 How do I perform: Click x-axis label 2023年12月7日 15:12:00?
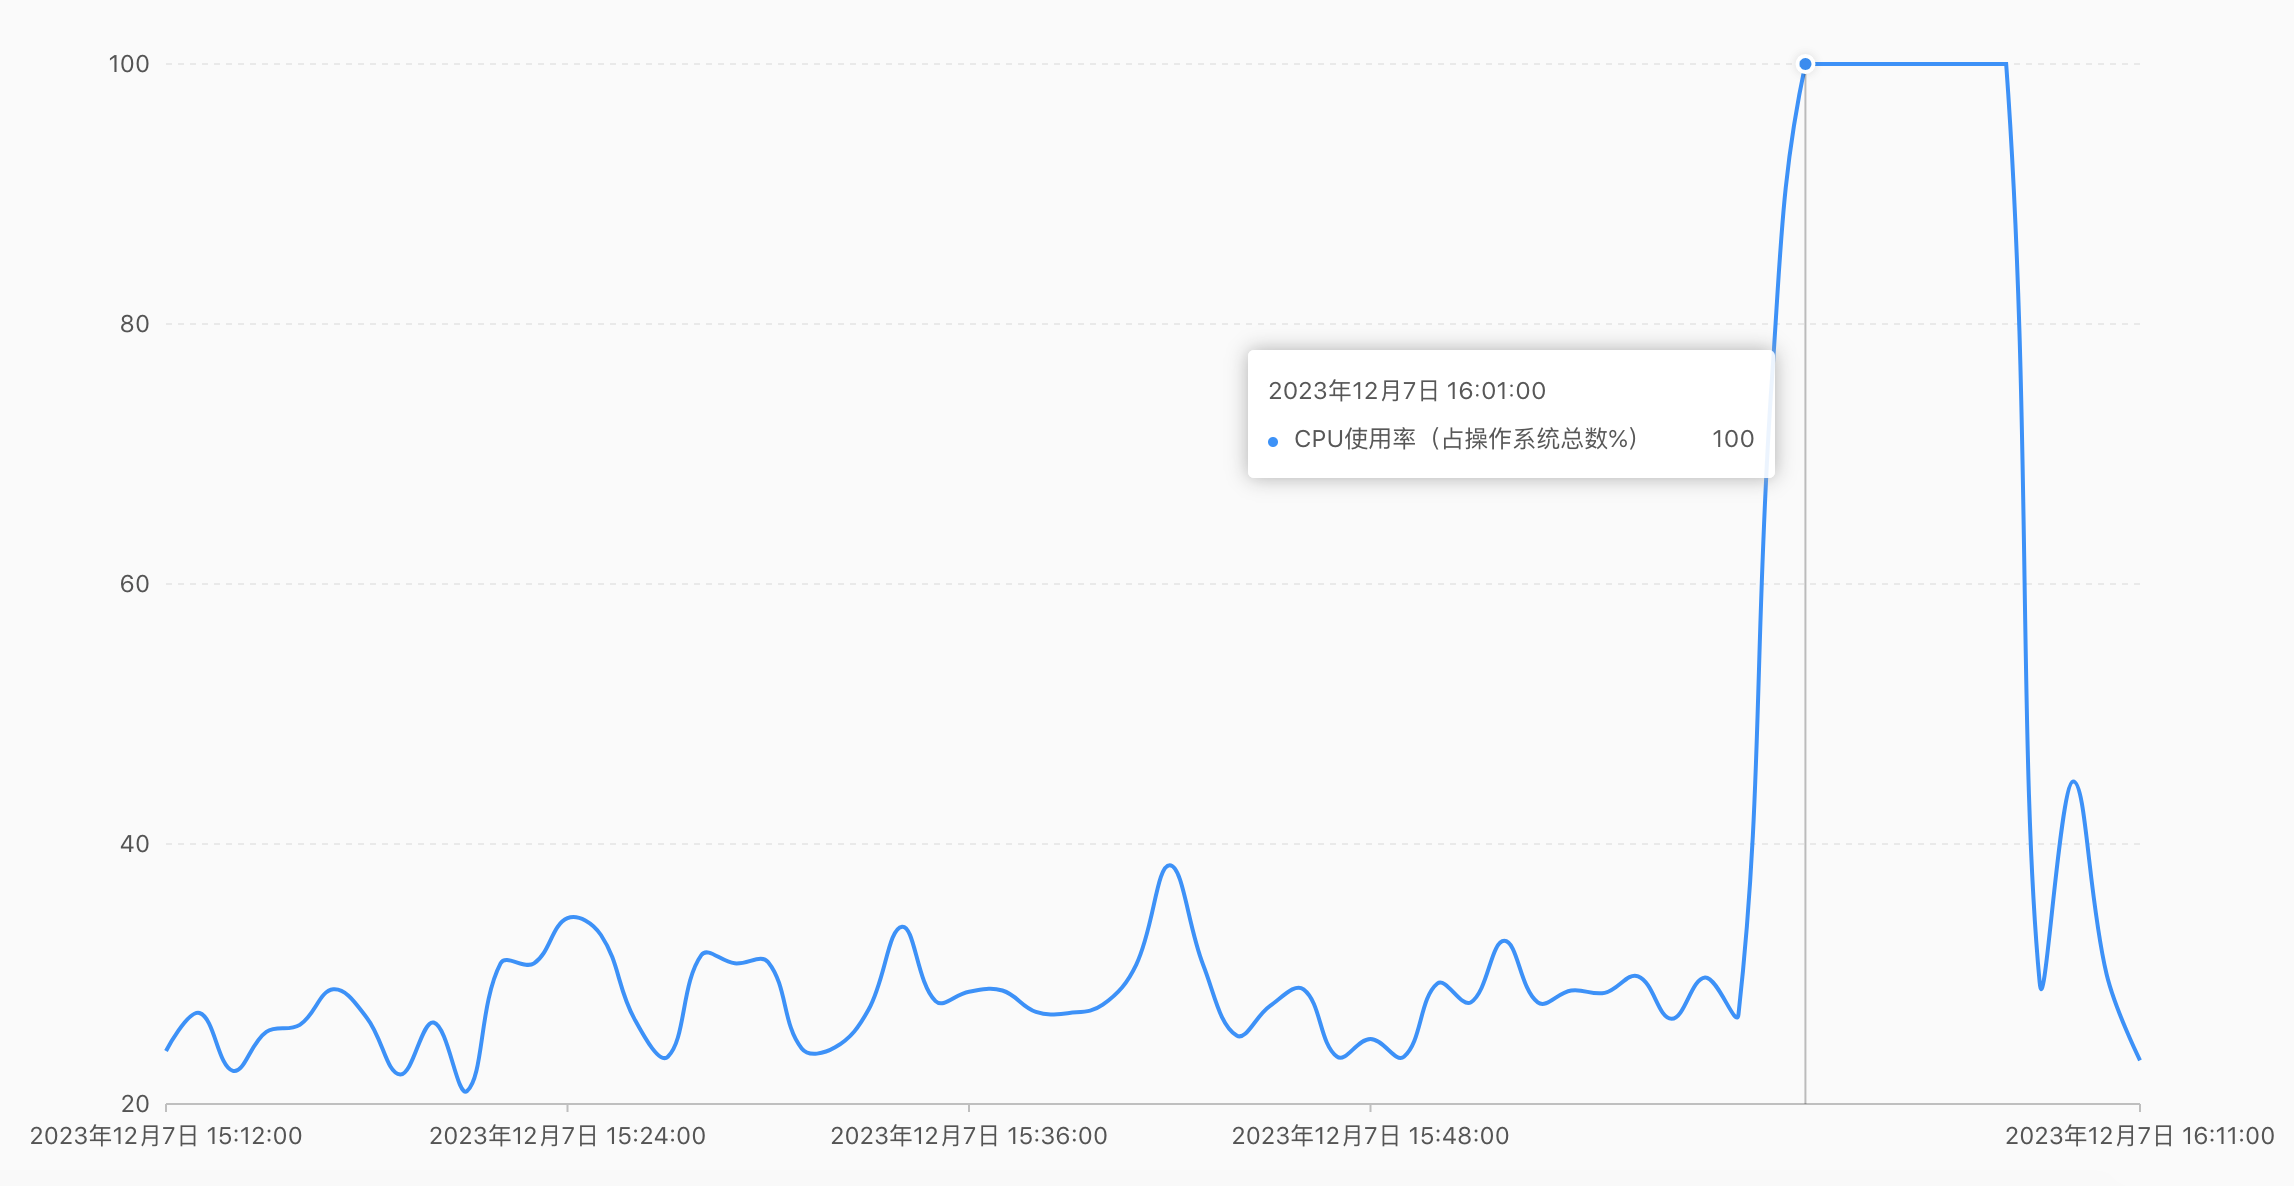(166, 1136)
